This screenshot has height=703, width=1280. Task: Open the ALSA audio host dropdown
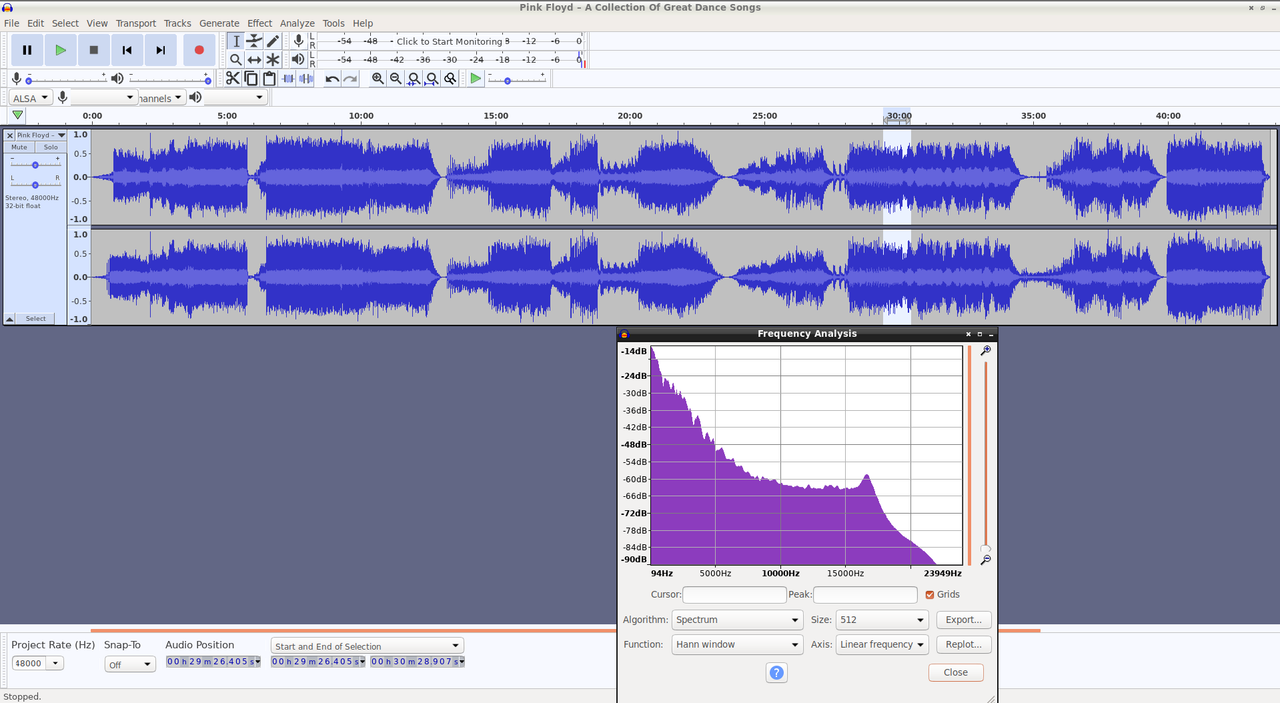click(30, 98)
